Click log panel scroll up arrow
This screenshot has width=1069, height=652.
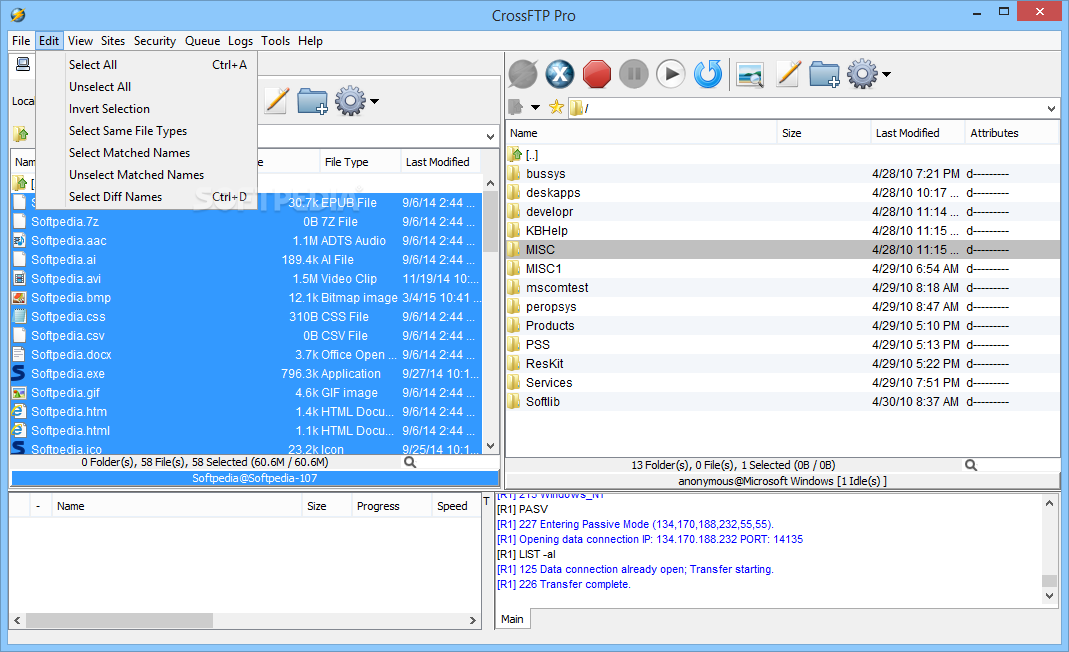click(1049, 503)
